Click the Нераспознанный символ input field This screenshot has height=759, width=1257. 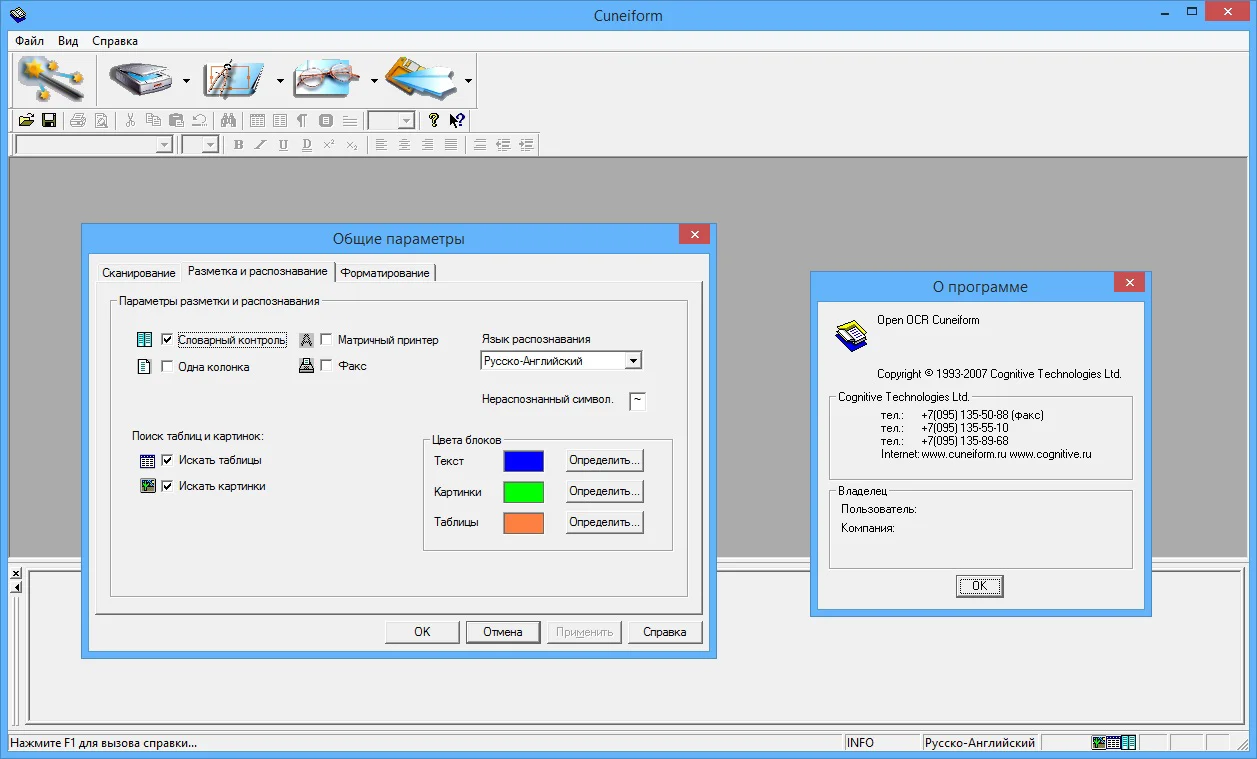[x=638, y=401]
